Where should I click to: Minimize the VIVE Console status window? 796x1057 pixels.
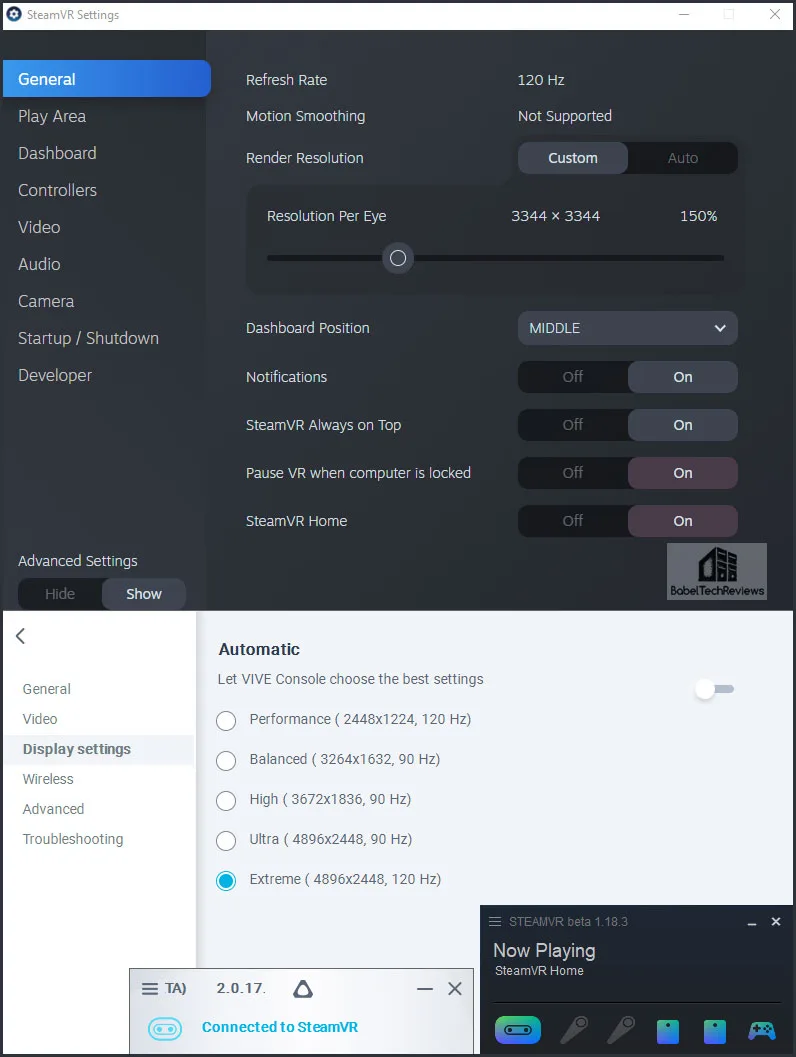tap(425, 989)
